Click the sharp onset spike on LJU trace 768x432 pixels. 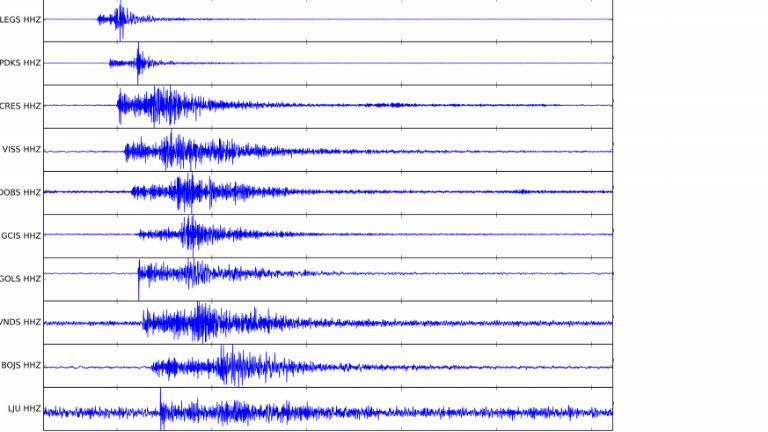[161, 410]
